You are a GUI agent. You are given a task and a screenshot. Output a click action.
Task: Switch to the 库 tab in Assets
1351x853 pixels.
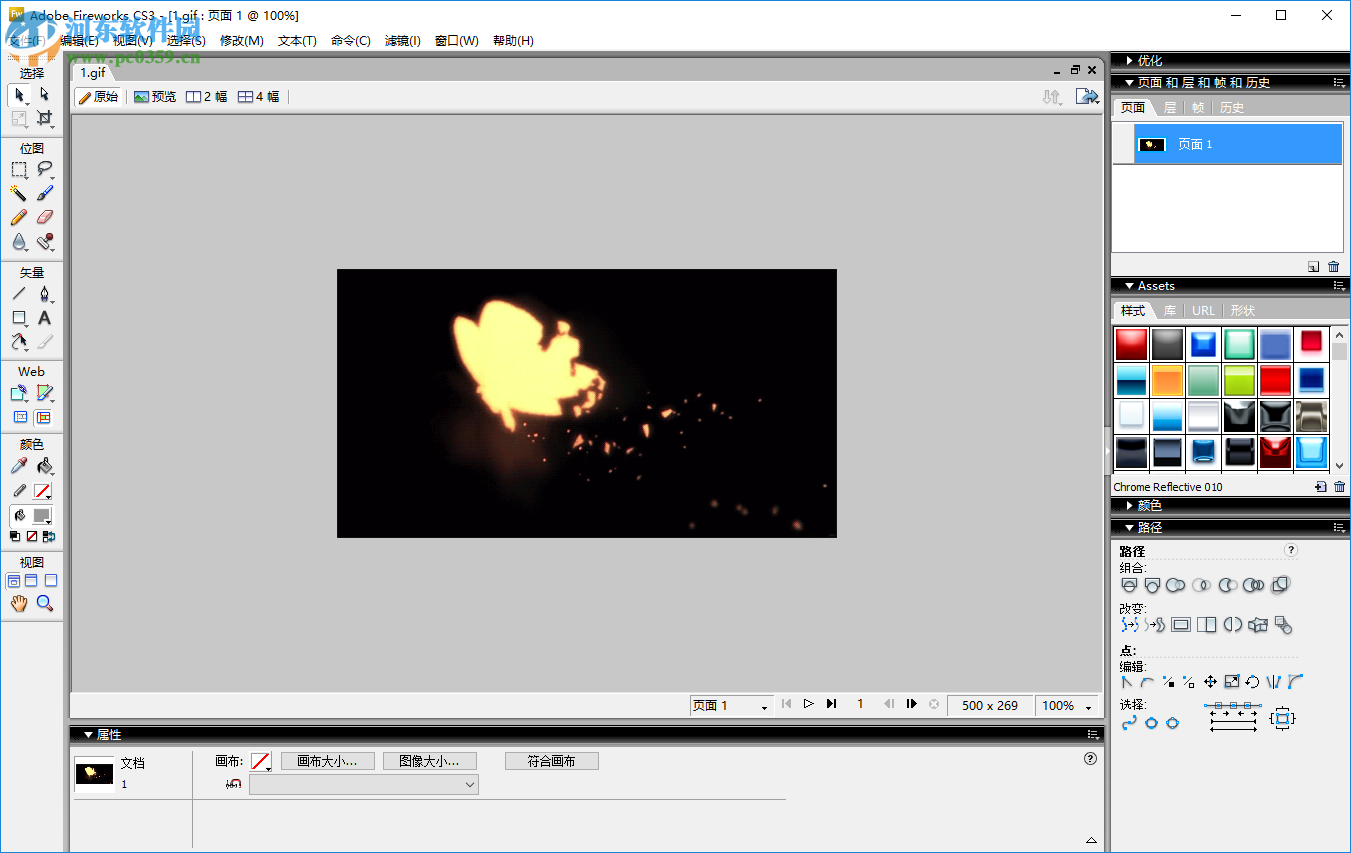pos(1169,310)
